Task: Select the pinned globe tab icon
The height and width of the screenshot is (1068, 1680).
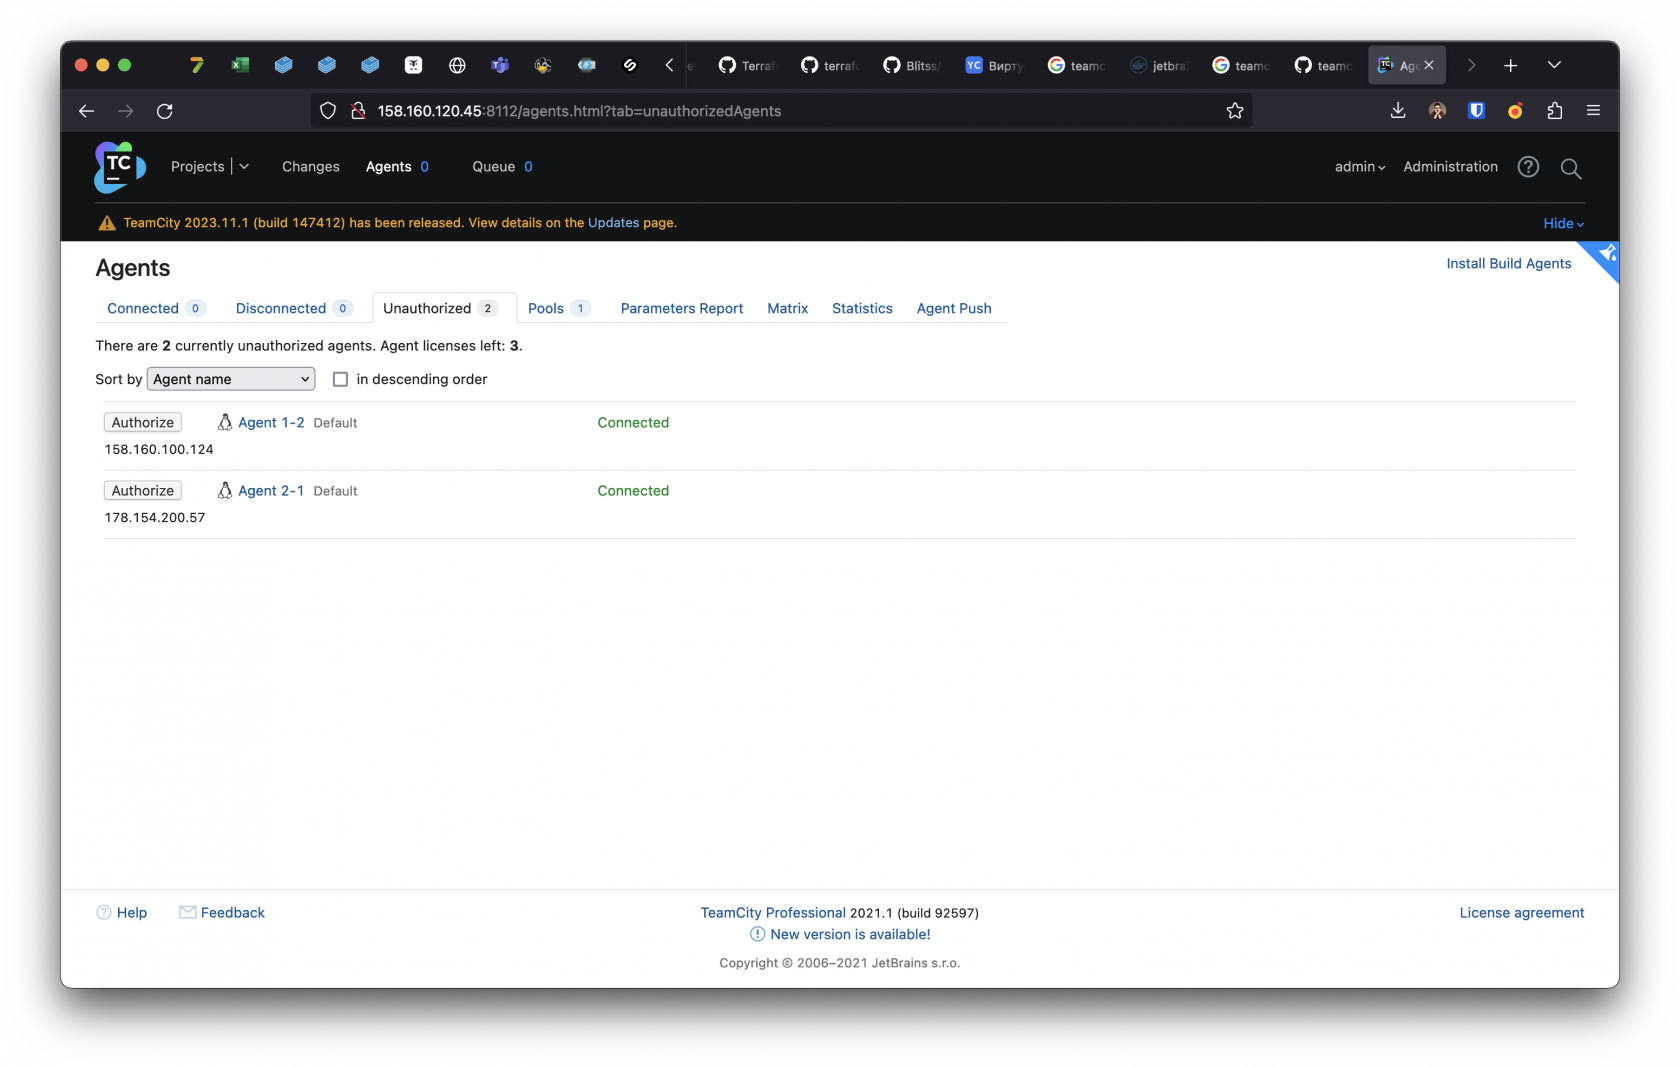Action: click(x=457, y=65)
